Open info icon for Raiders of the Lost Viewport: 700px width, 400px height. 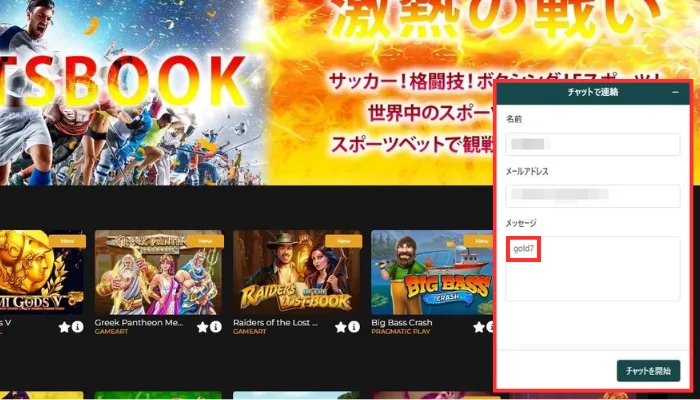[354, 327]
